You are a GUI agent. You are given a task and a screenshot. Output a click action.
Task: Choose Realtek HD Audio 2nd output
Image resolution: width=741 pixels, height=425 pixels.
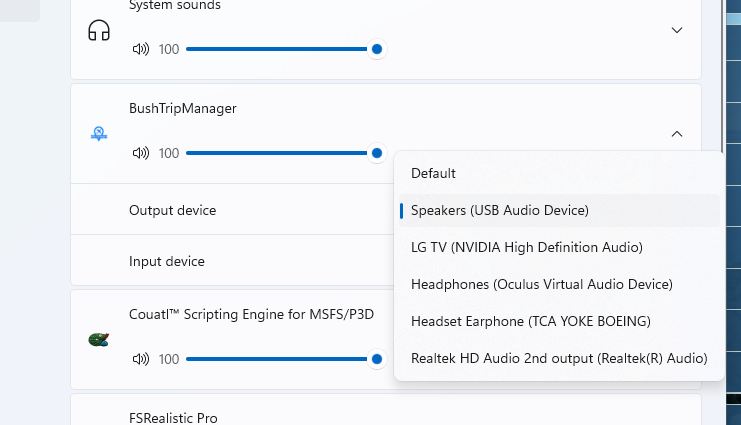[558, 358]
